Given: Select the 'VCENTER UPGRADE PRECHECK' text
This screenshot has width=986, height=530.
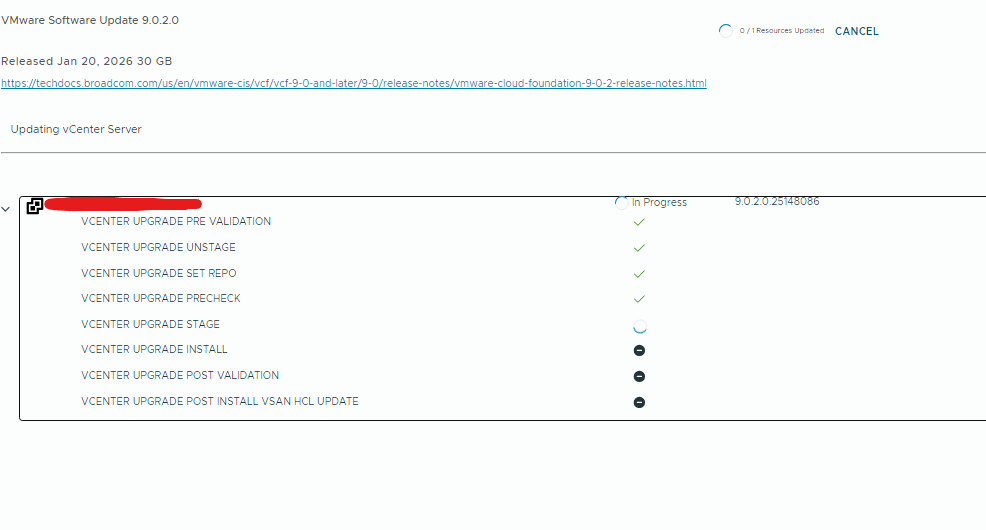Looking at the screenshot, I should (x=161, y=298).
